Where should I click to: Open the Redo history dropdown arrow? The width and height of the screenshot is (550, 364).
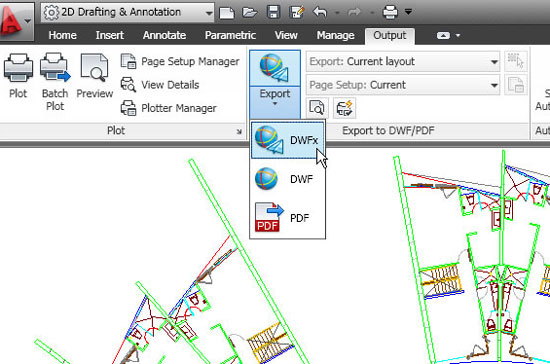[372, 13]
